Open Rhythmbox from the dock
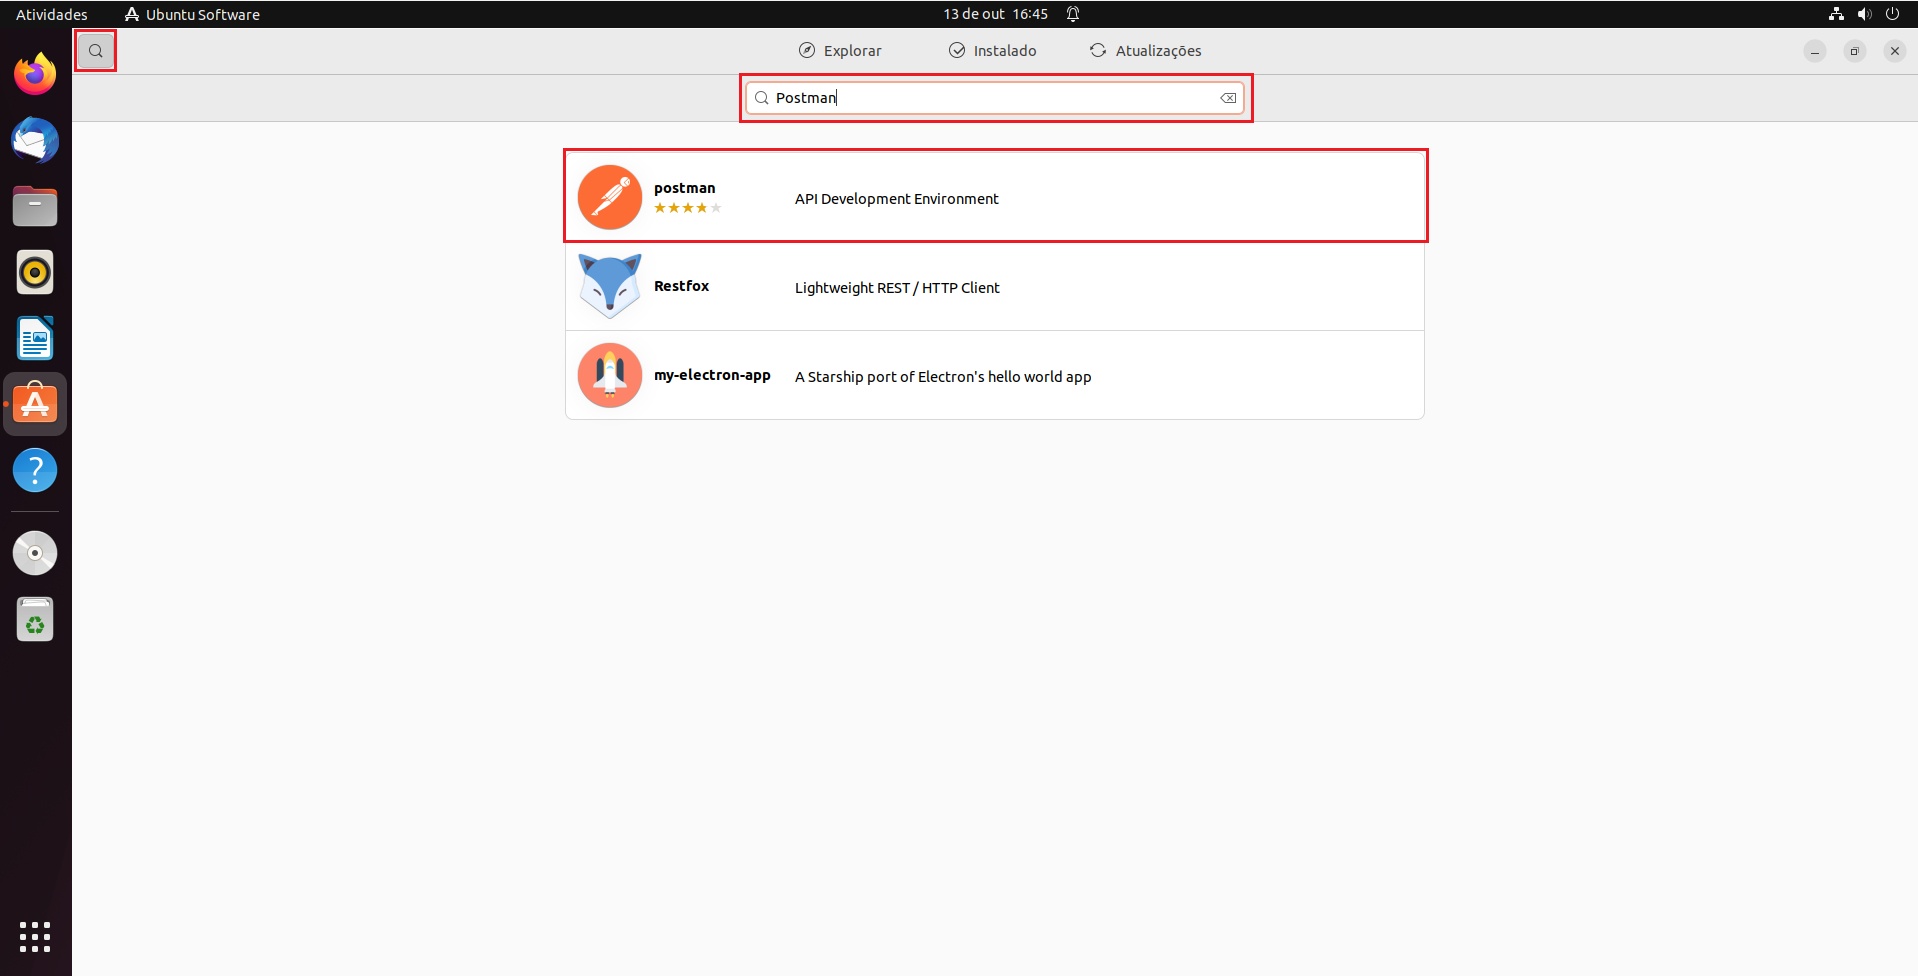1918x976 pixels. tap(35, 272)
